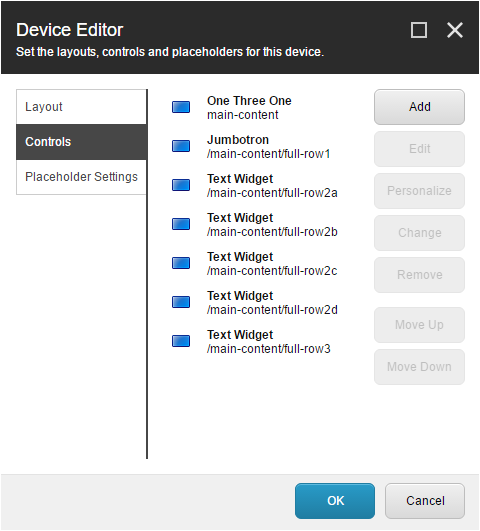The image size is (480, 531).
Task: Click the icon for Text Widget full-row2b
Action: (181, 224)
